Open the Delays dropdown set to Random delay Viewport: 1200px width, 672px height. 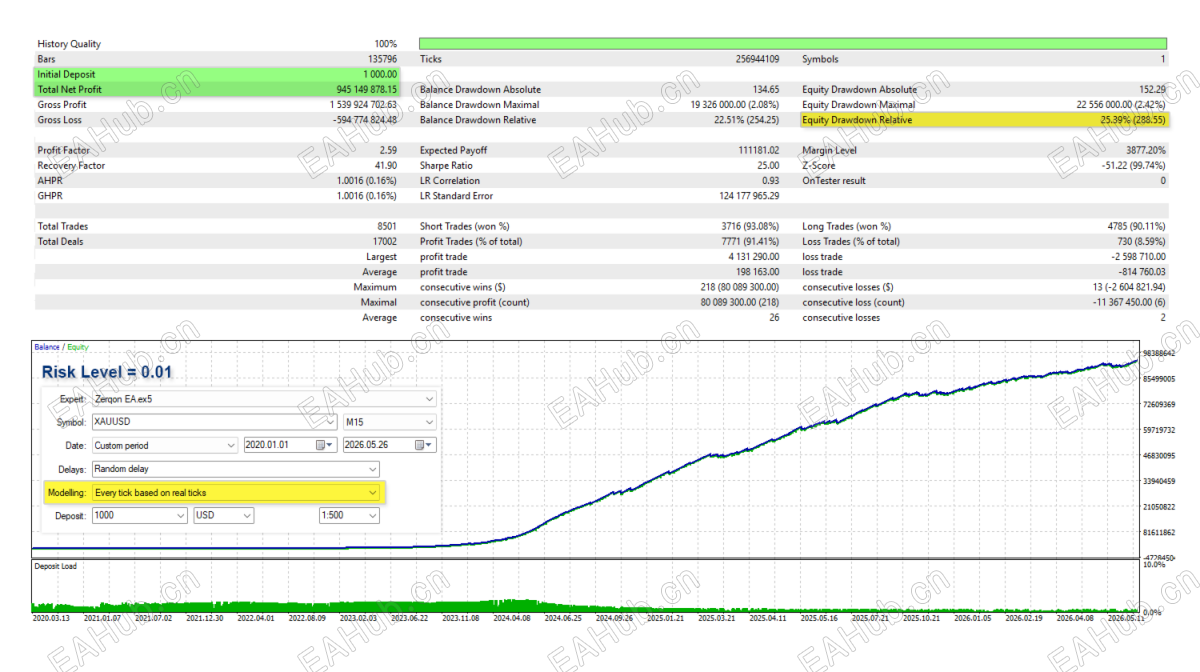(235, 469)
